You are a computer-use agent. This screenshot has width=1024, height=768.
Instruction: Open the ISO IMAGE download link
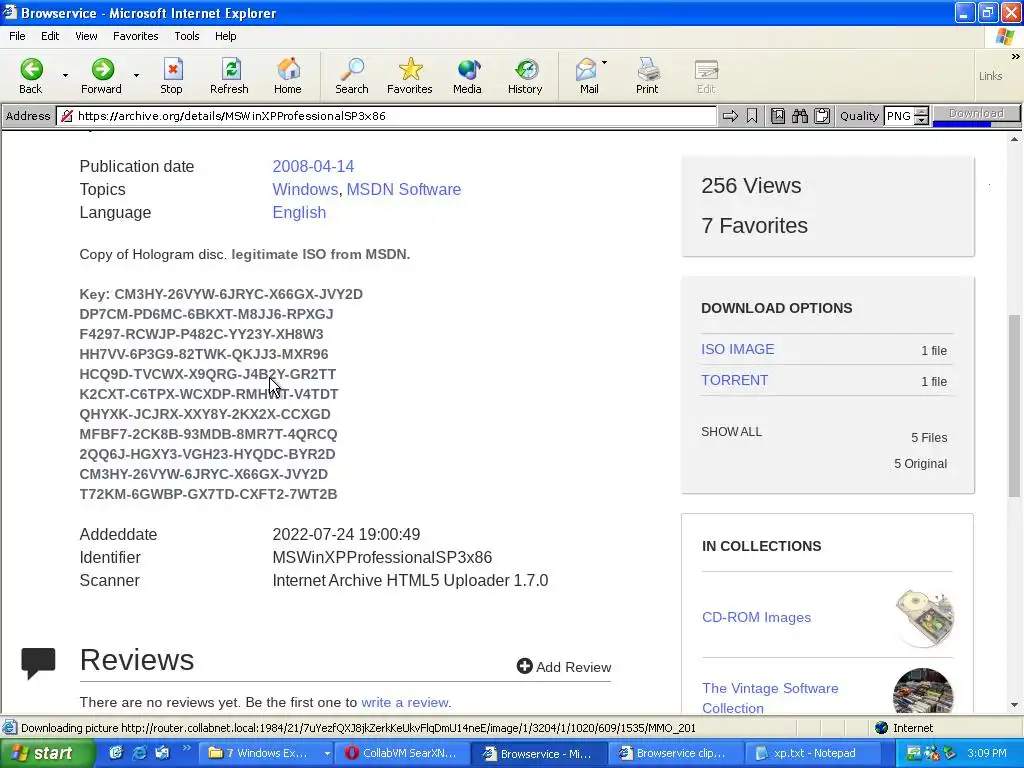tap(737, 349)
